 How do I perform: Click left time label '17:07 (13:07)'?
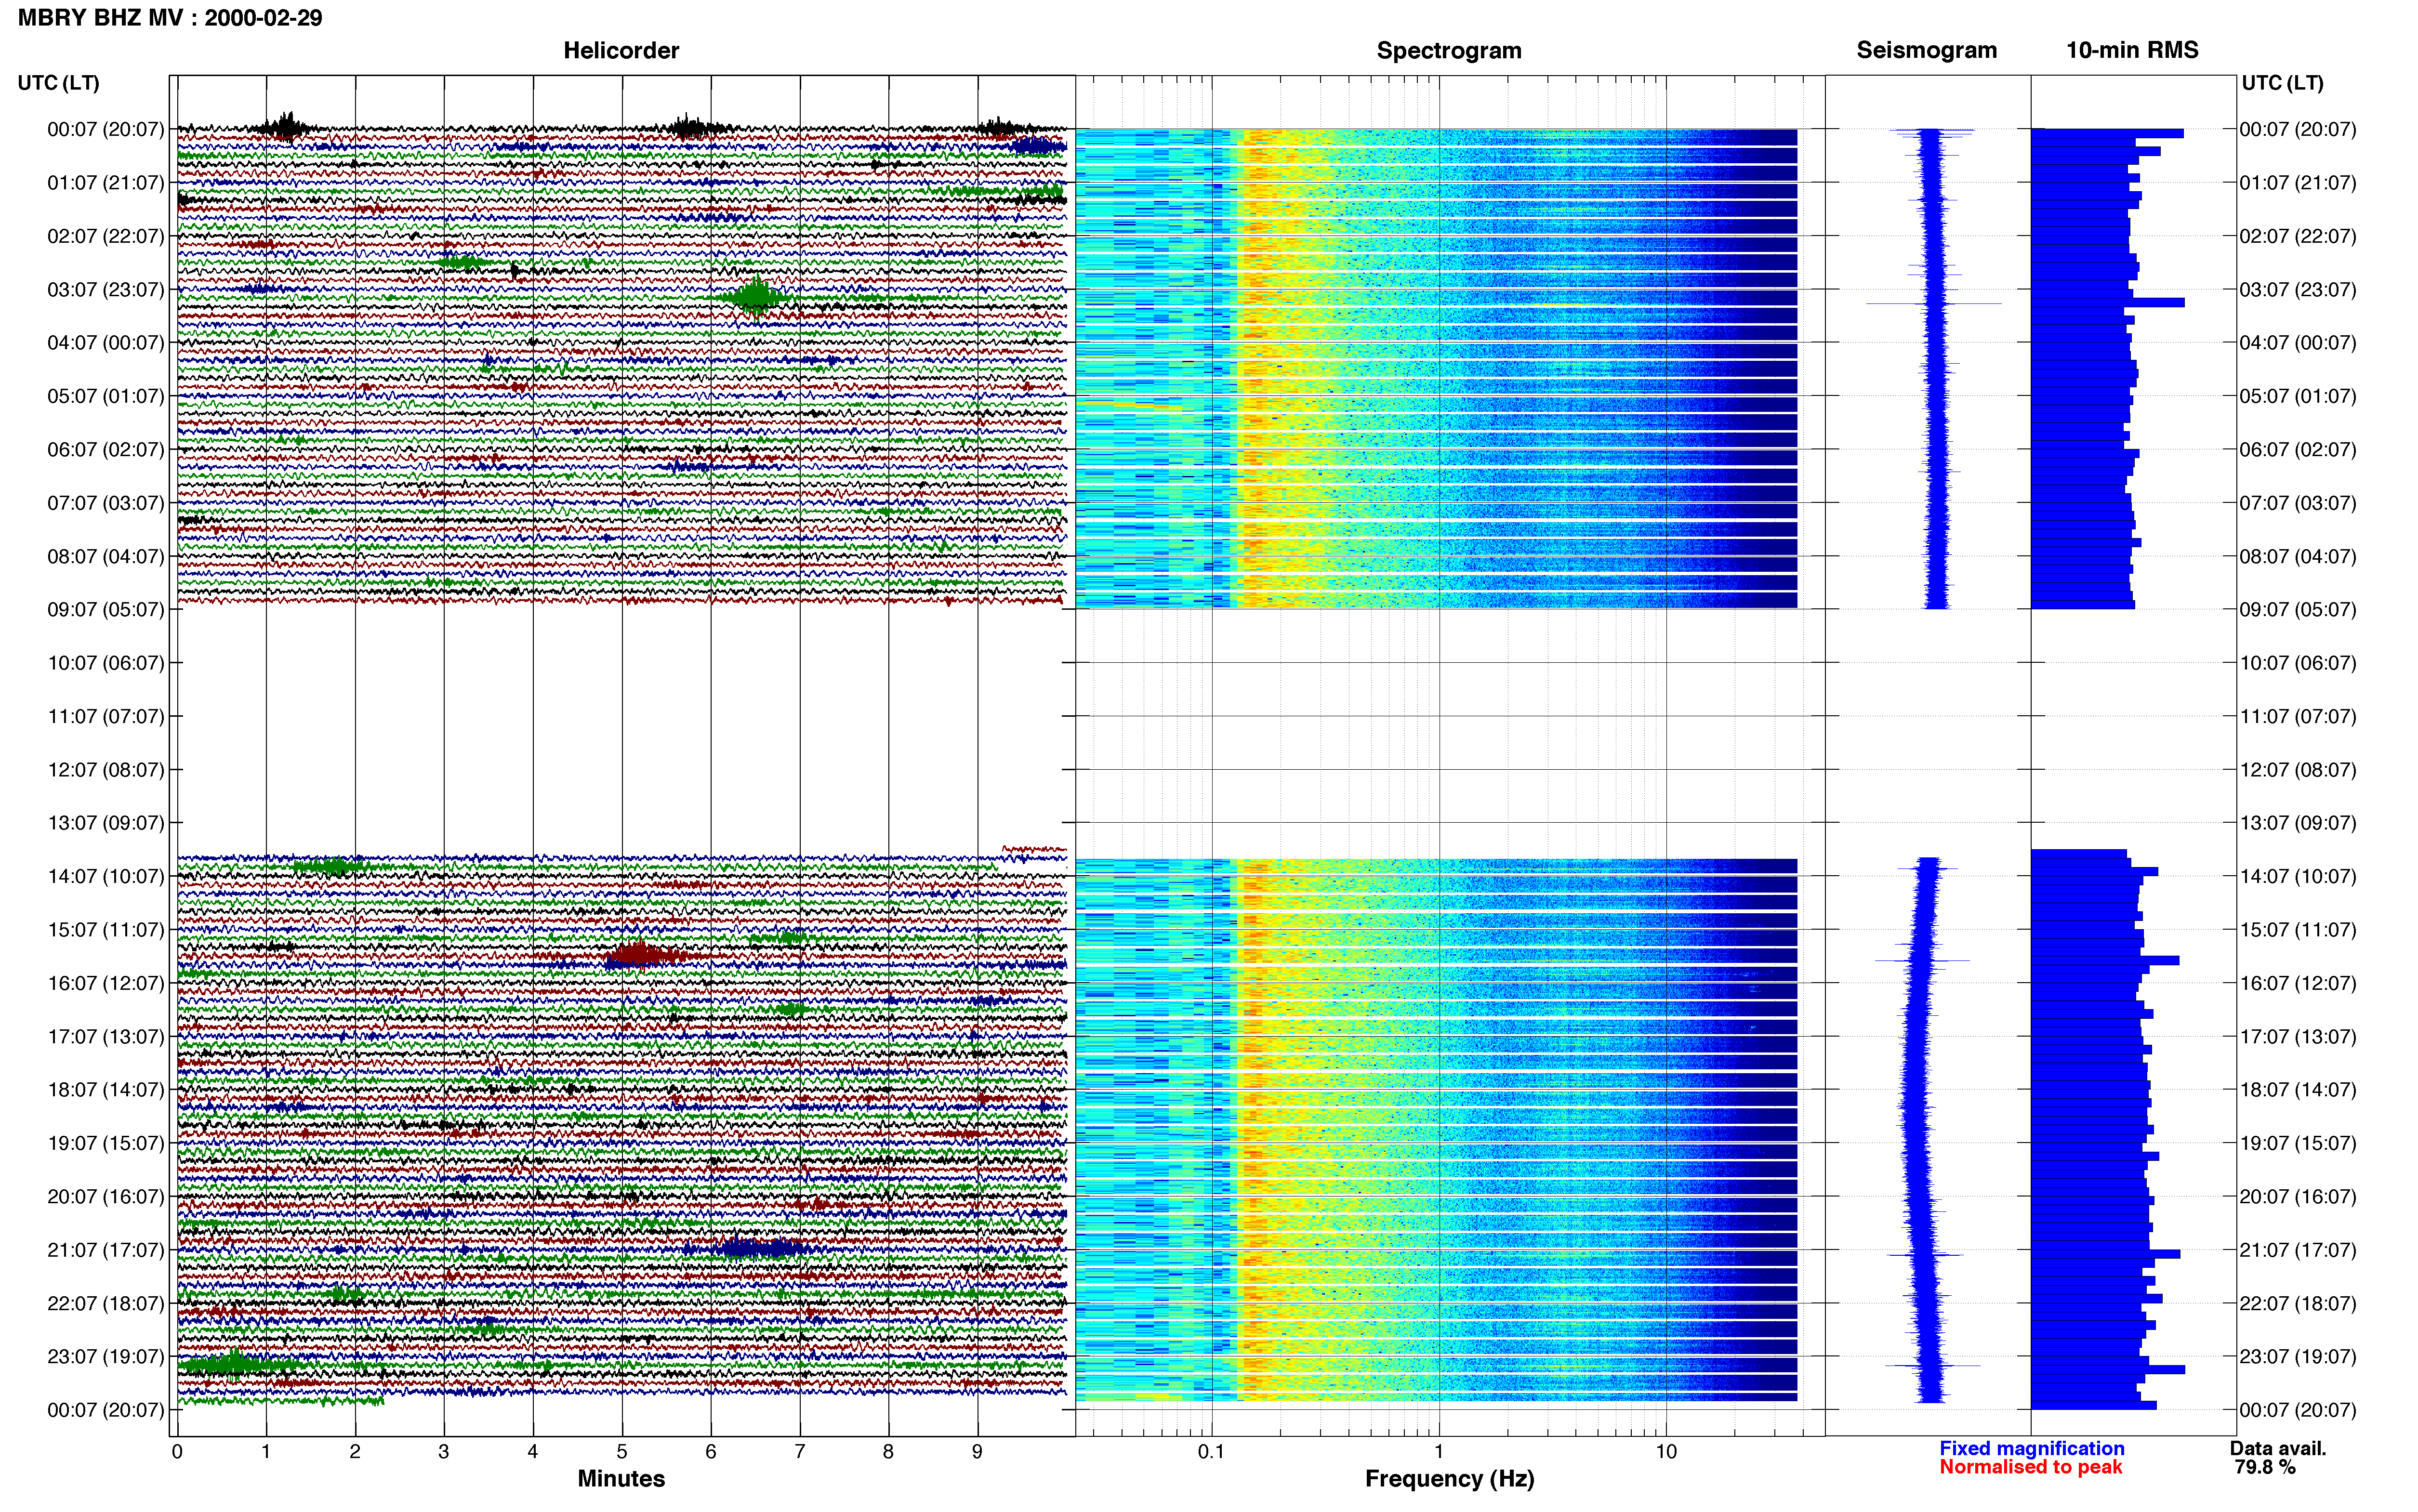point(106,1036)
